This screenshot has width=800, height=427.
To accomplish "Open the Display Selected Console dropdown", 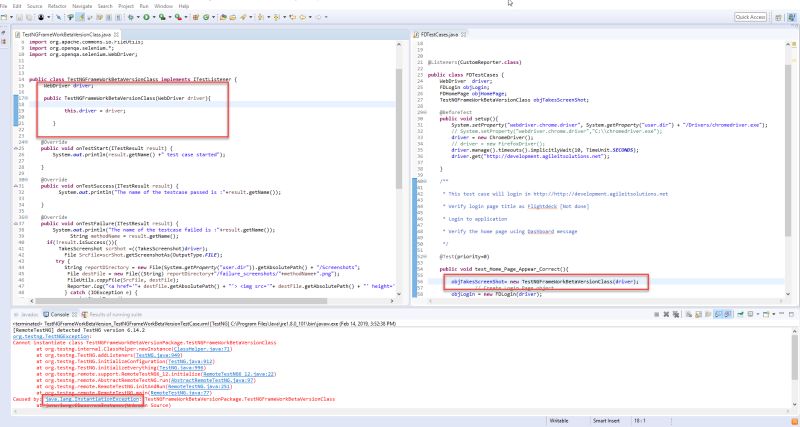I will click(x=758, y=314).
